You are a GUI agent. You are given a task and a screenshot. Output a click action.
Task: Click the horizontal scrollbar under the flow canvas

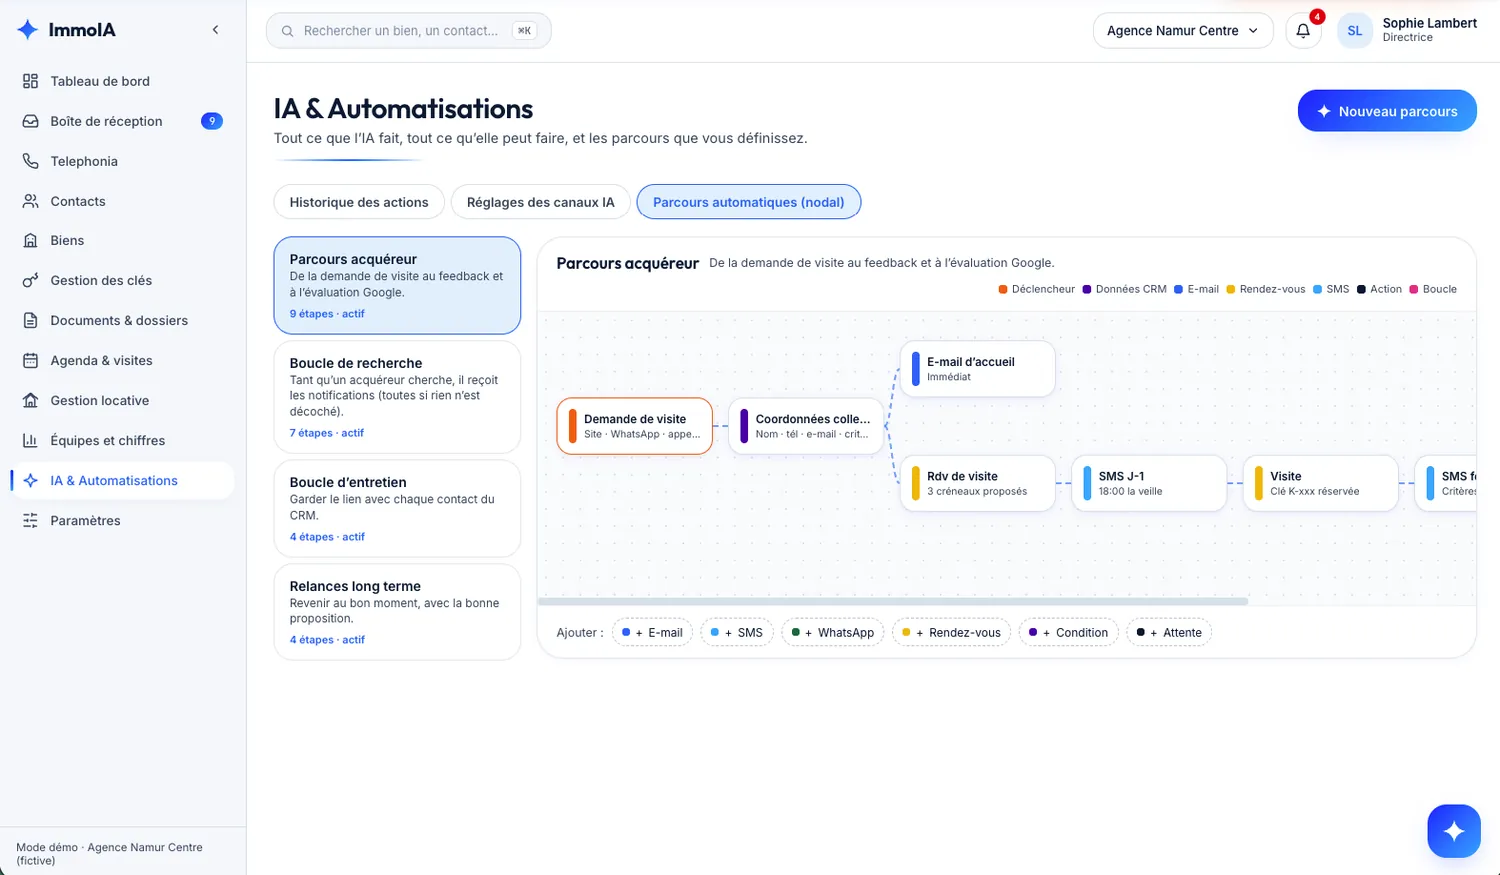tap(893, 601)
